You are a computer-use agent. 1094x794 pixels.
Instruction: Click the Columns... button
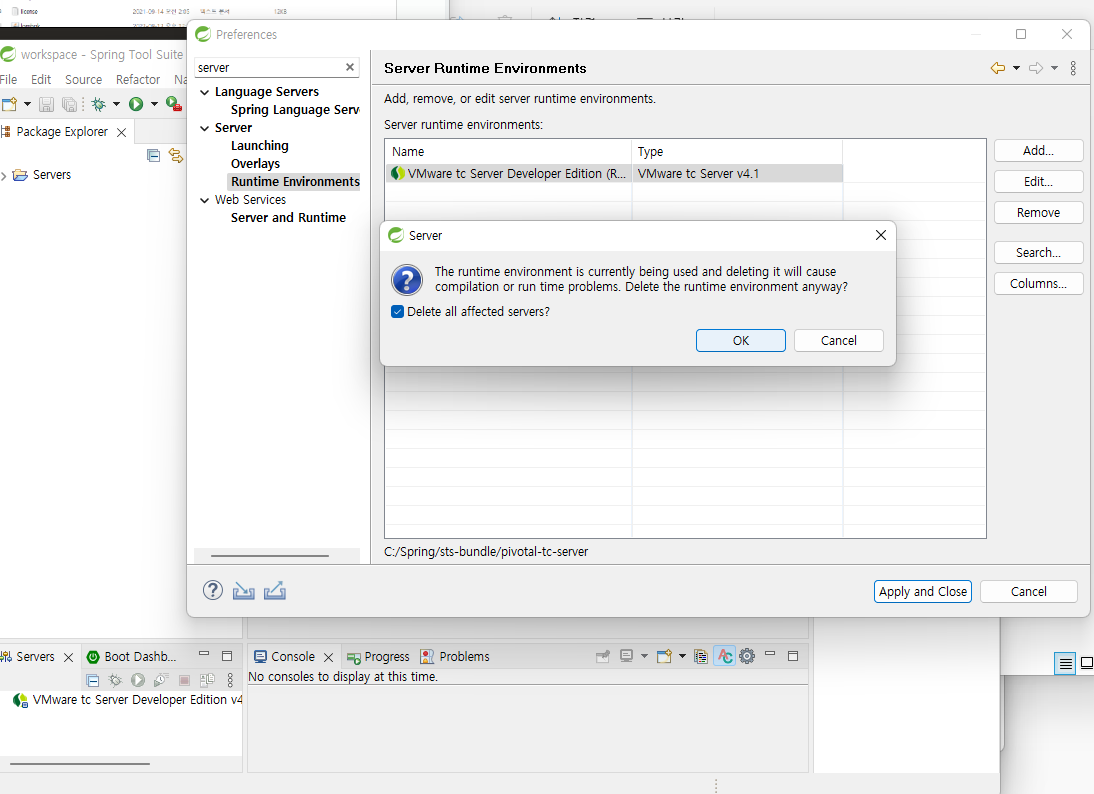1038,283
